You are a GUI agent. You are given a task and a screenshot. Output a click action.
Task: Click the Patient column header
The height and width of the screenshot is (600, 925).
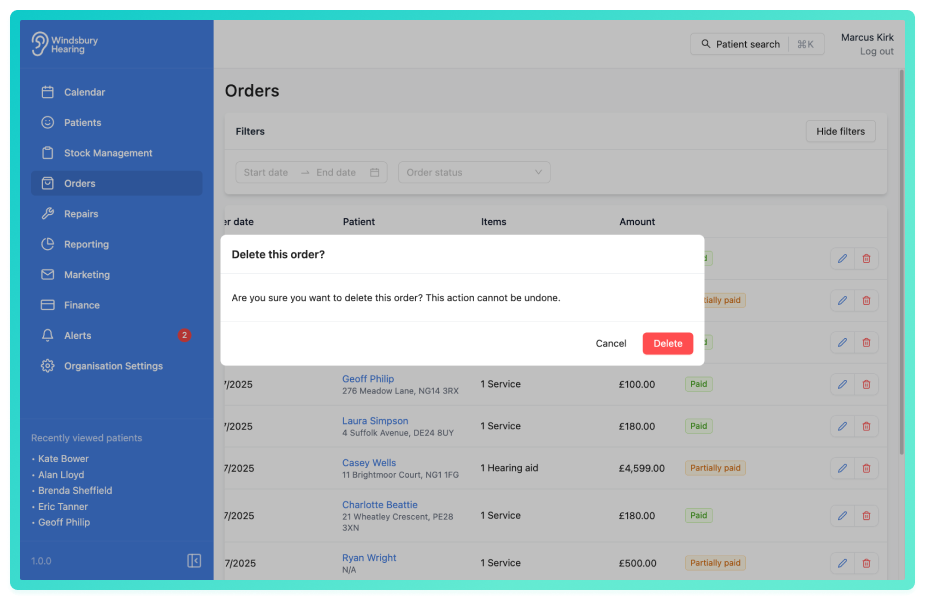359,222
